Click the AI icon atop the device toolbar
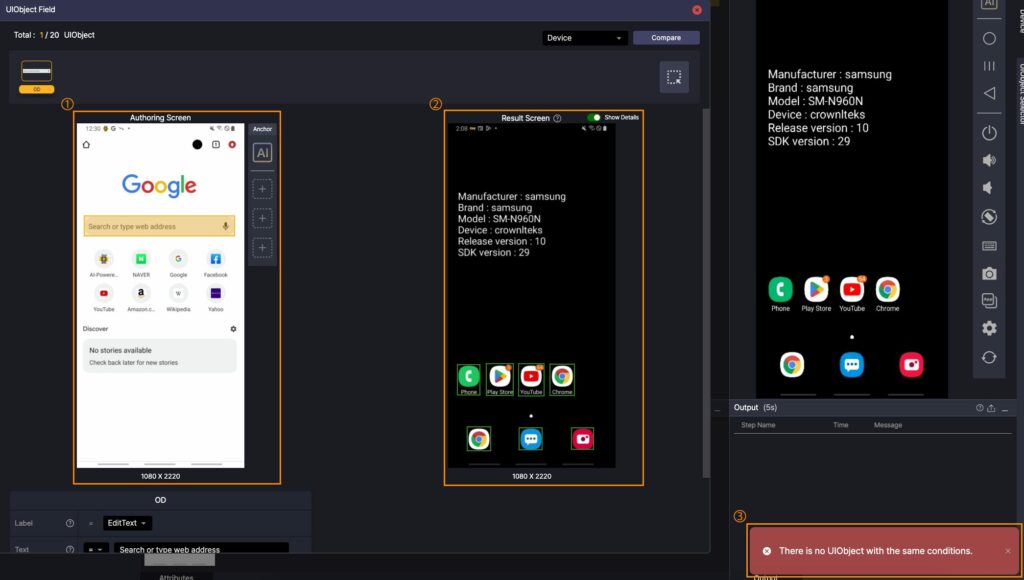The height and width of the screenshot is (580, 1024). coord(989,4)
